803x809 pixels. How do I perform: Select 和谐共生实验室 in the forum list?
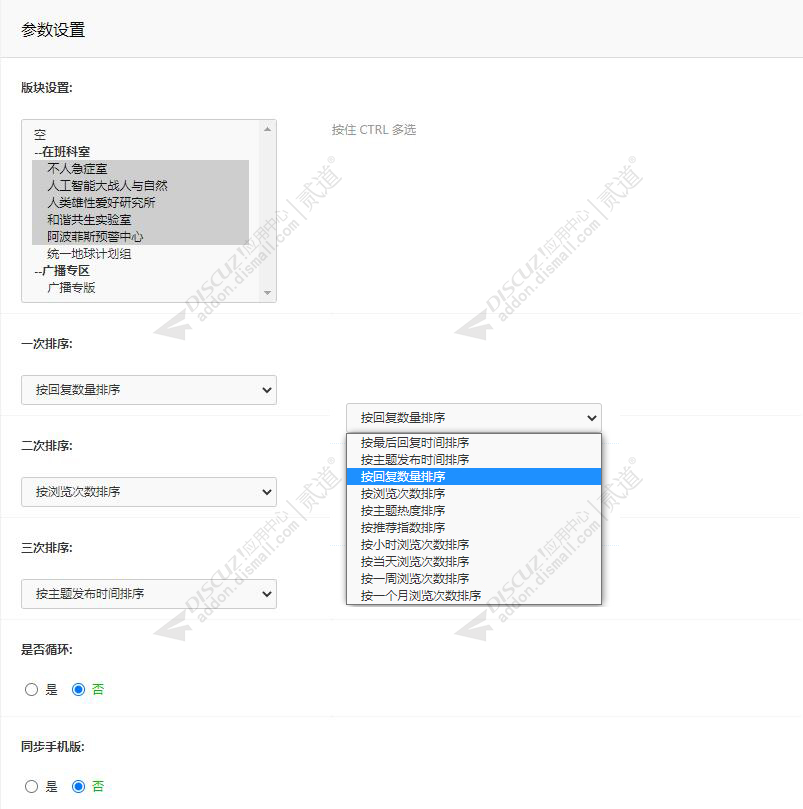(x=140, y=220)
